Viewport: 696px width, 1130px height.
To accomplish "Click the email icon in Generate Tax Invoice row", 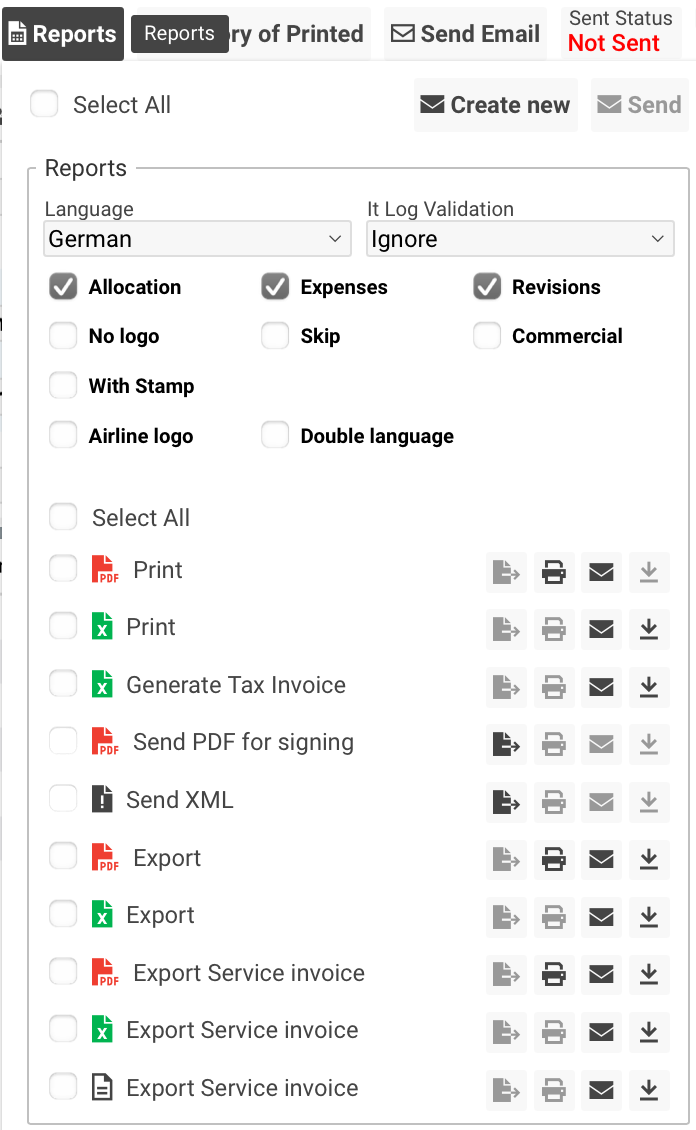I will click(x=601, y=687).
